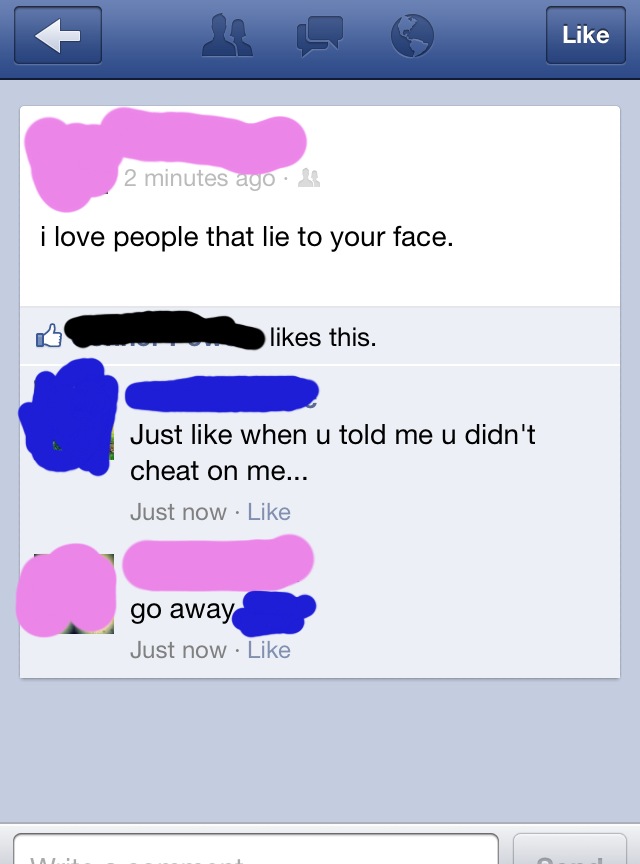
Task: Like the 'cheat on me' comment
Action: pos(268,512)
